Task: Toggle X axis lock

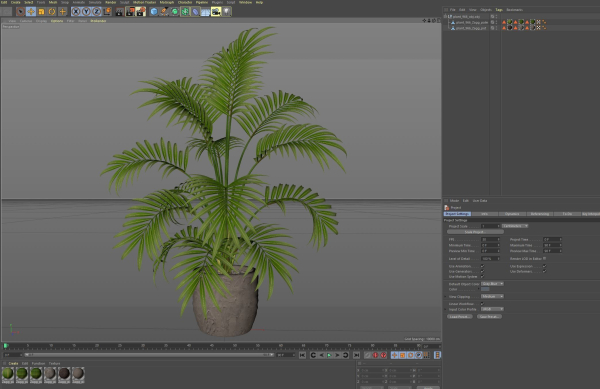Action: (x=76, y=12)
